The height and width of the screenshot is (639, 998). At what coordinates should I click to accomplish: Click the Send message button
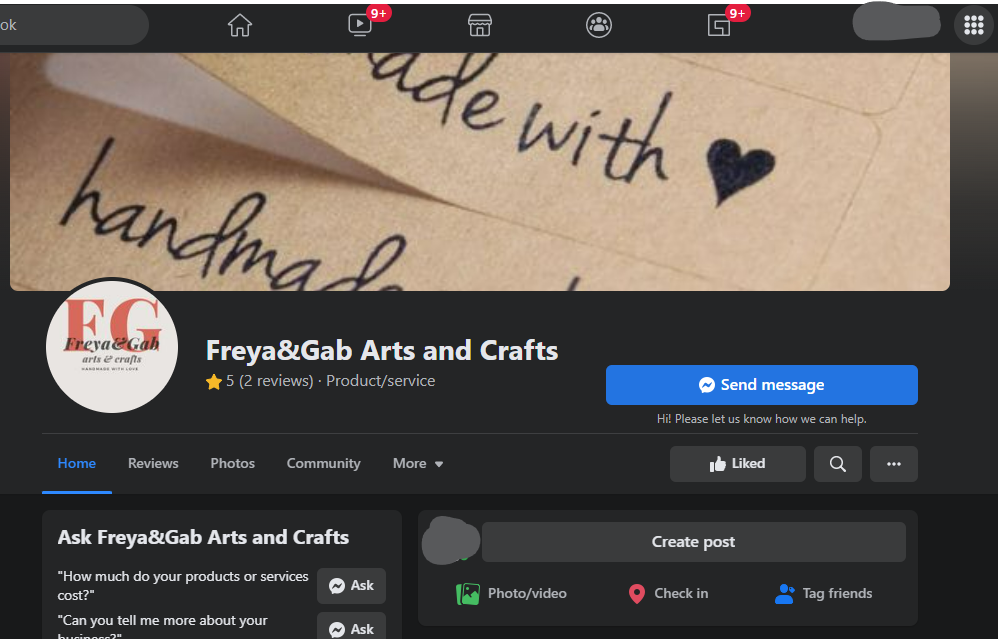click(x=761, y=385)
